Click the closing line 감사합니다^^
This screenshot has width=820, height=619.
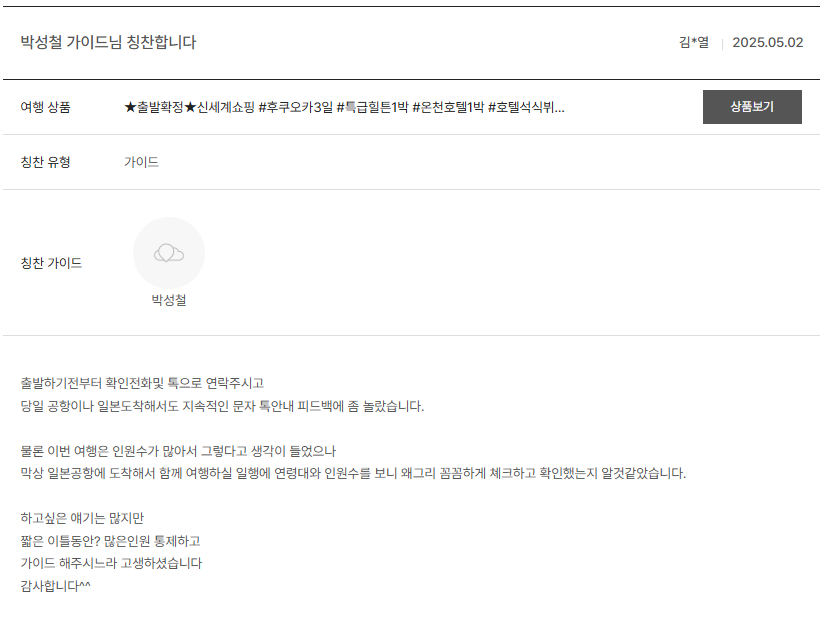(x=55, y=586)
